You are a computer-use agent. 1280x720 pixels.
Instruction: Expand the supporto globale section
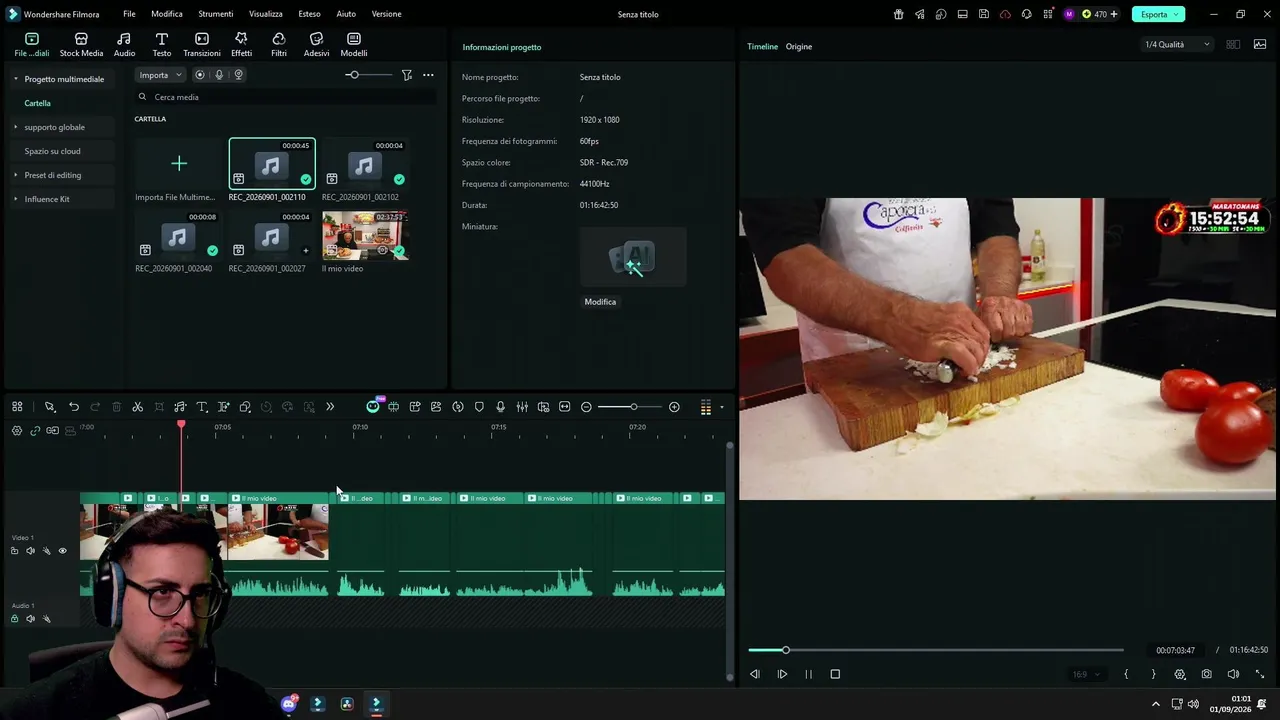[x=15, y=127]
